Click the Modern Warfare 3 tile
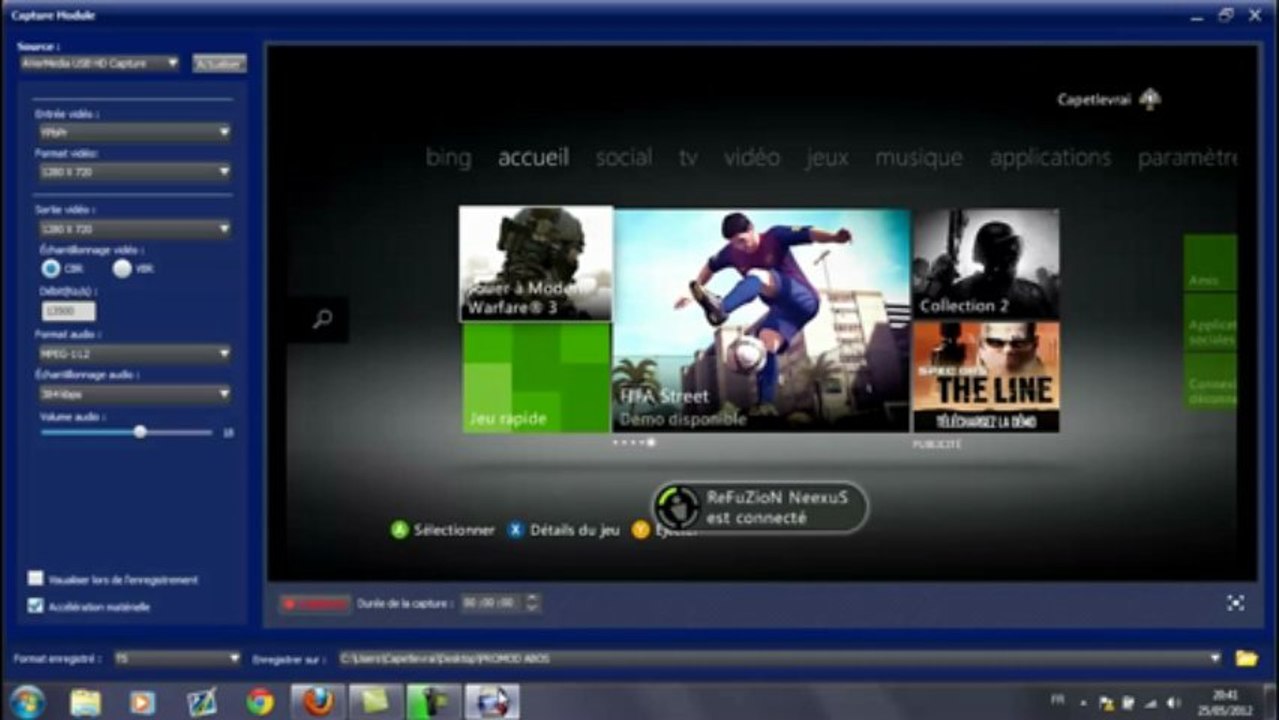 pos(536,264)
